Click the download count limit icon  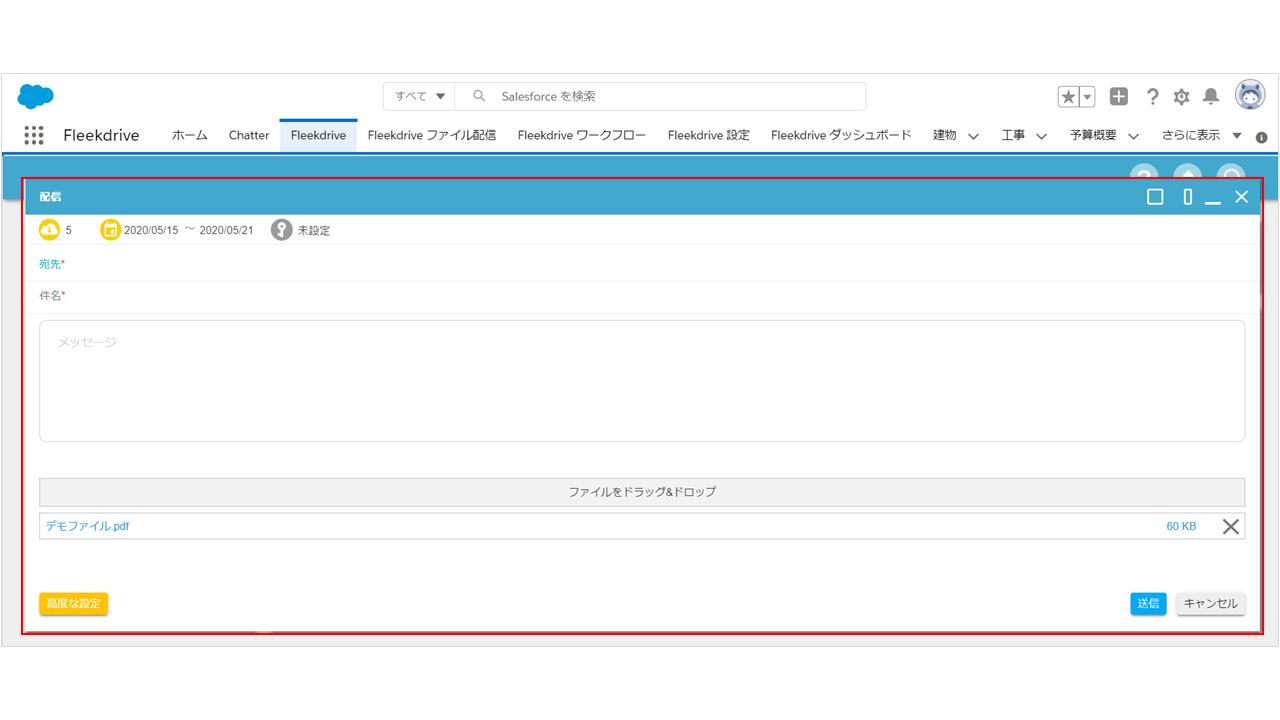point(50,230)
